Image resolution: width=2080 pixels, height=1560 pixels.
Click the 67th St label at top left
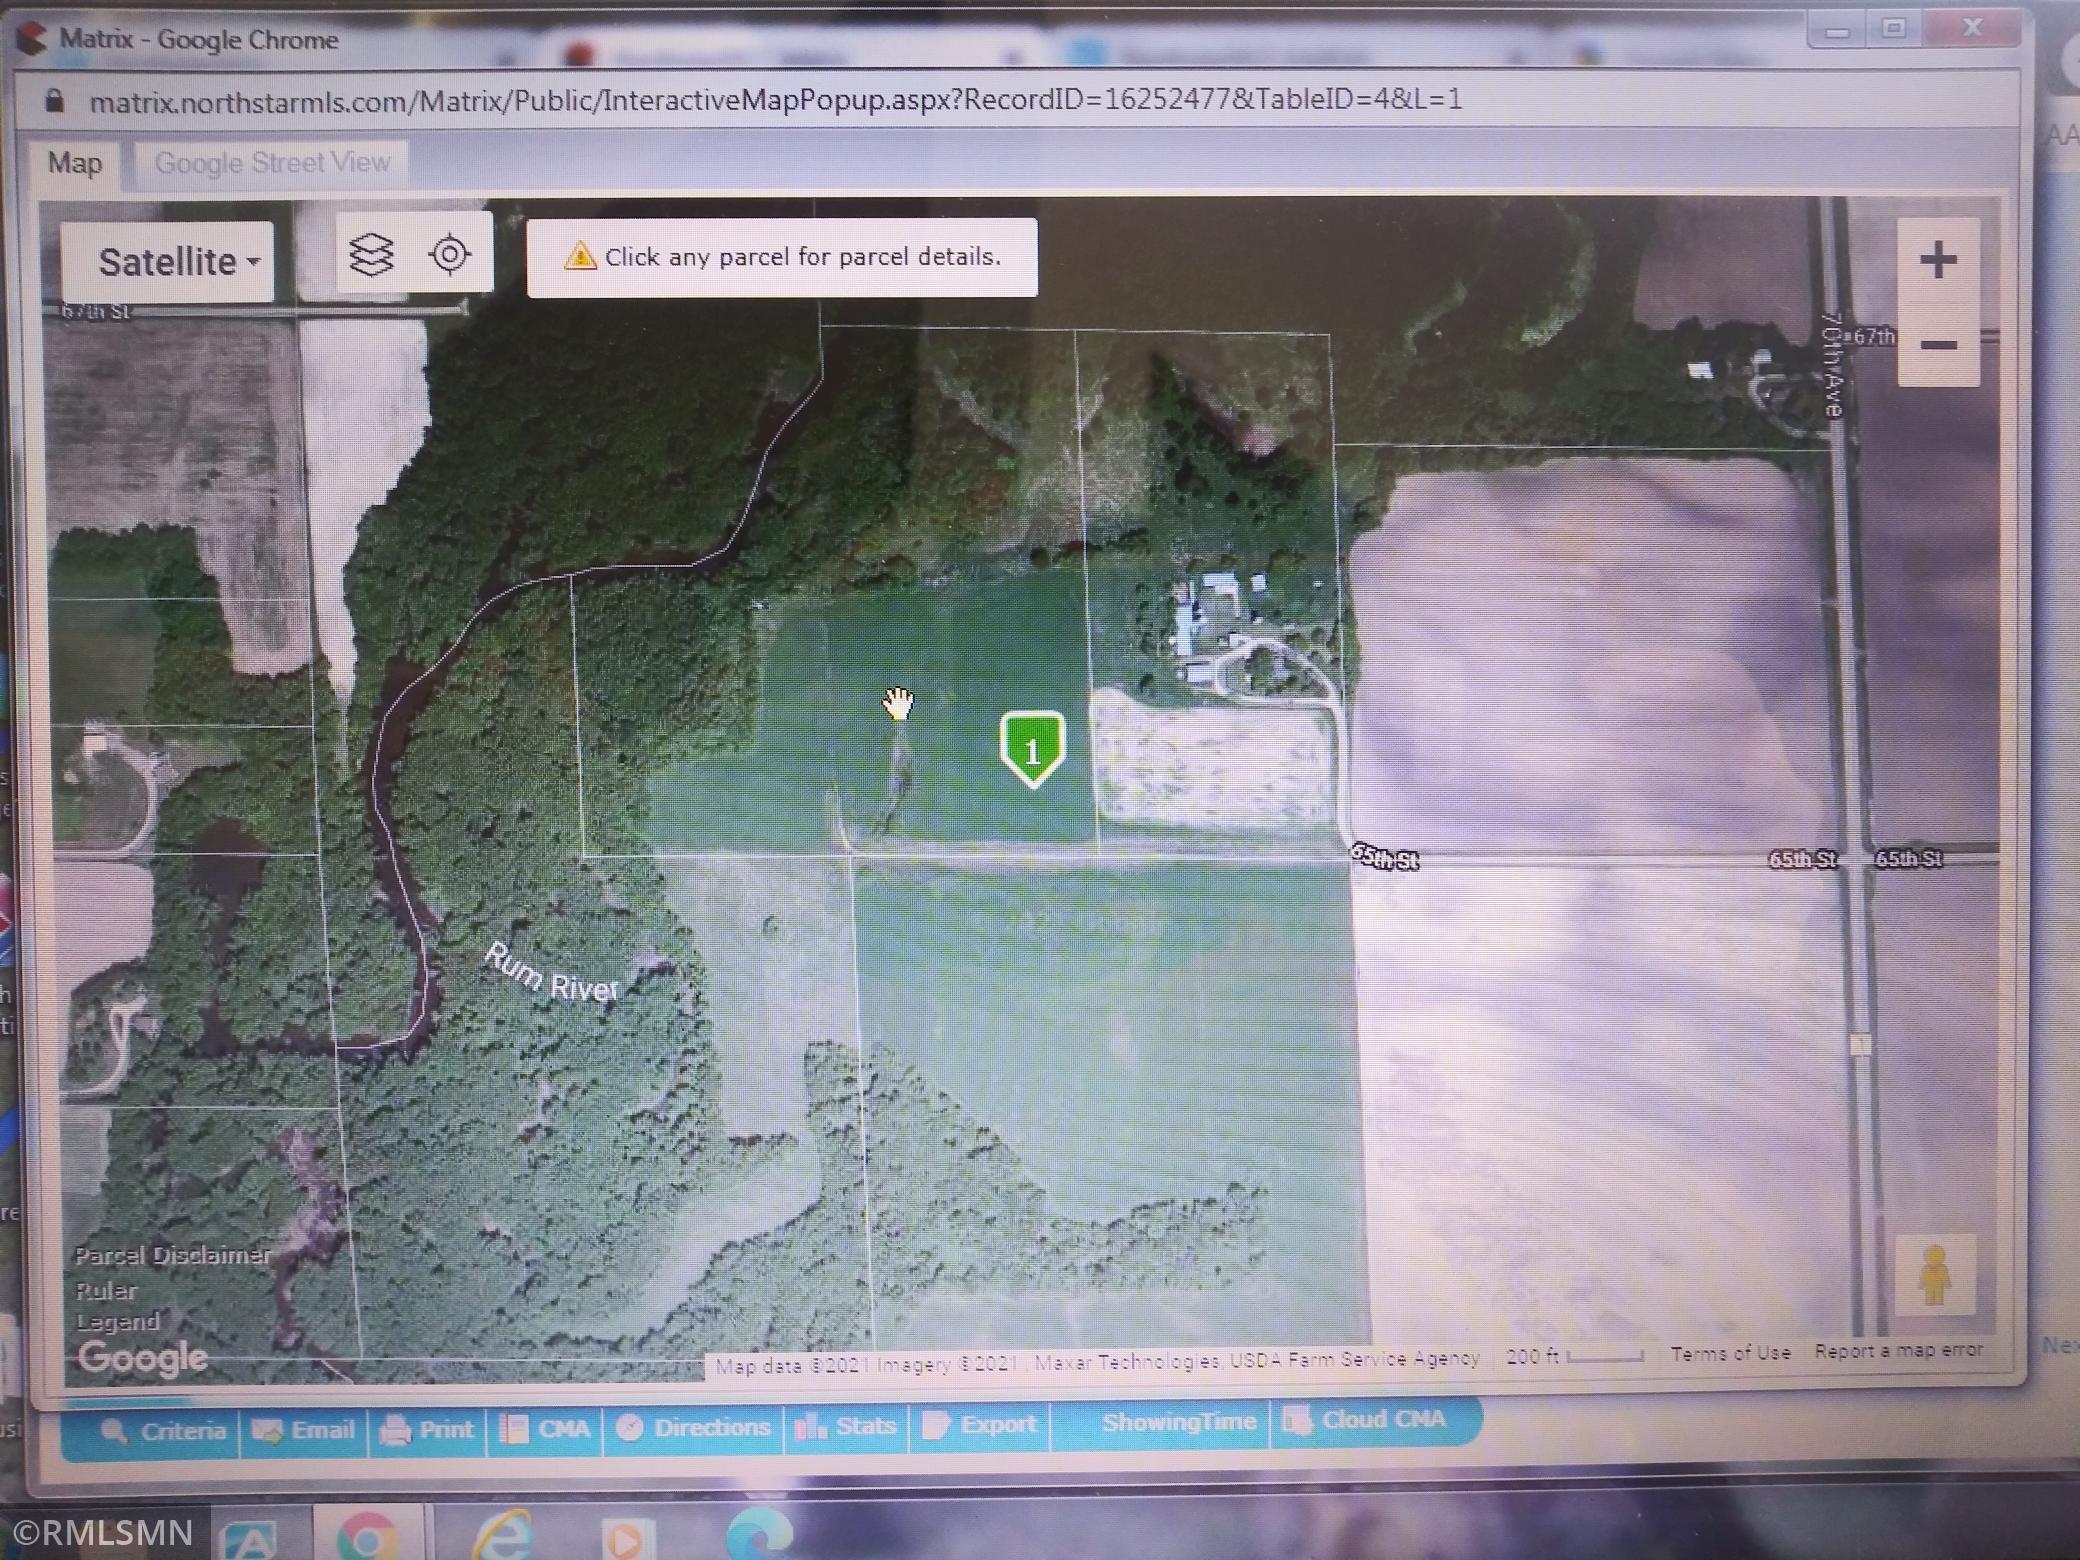tap(95, 312)
